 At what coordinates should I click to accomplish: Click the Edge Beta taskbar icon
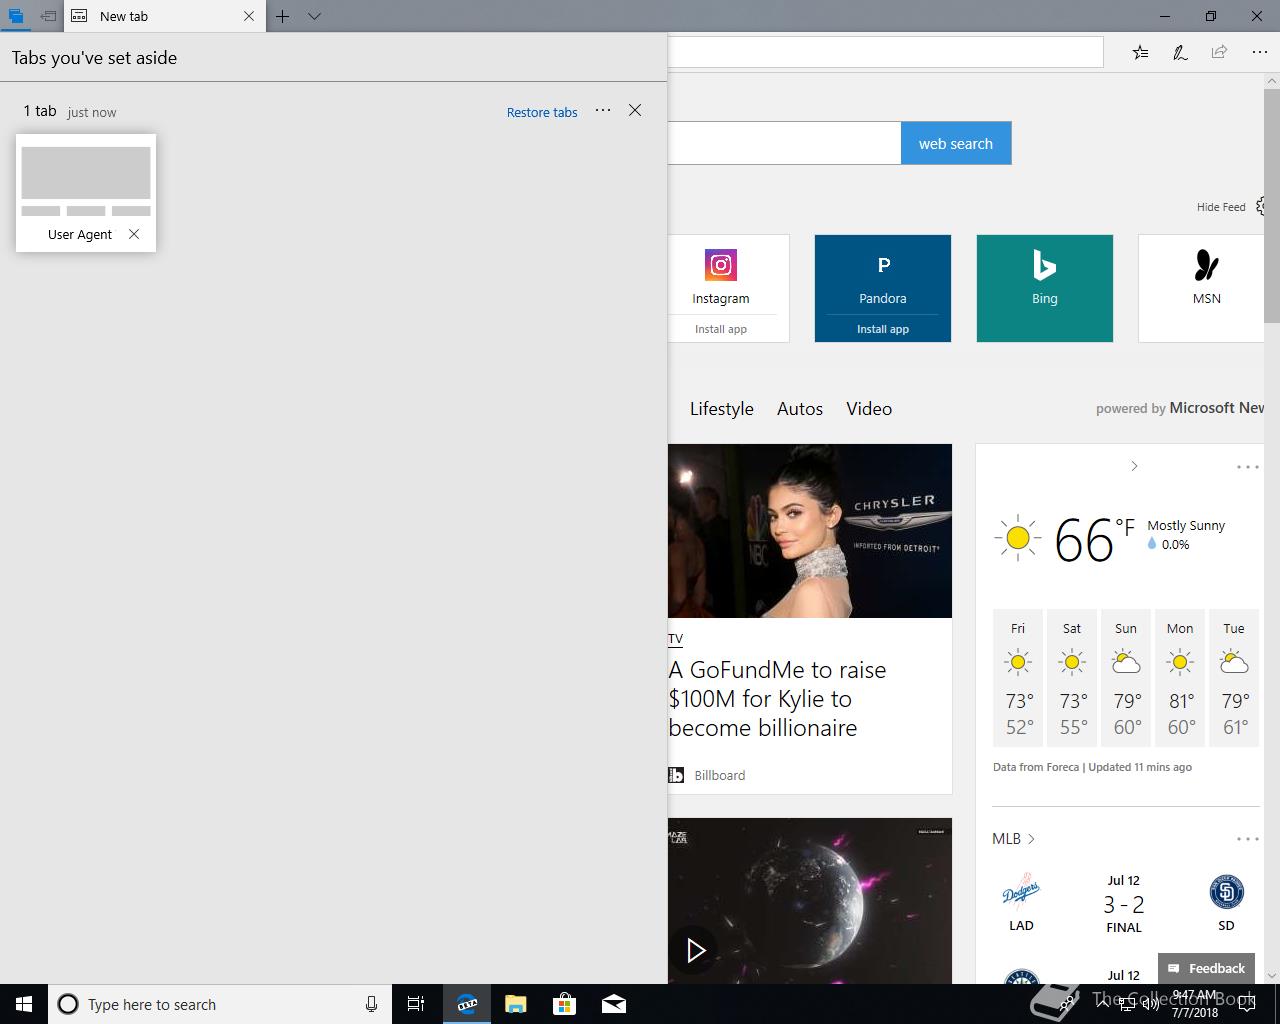coord(467,1004)
